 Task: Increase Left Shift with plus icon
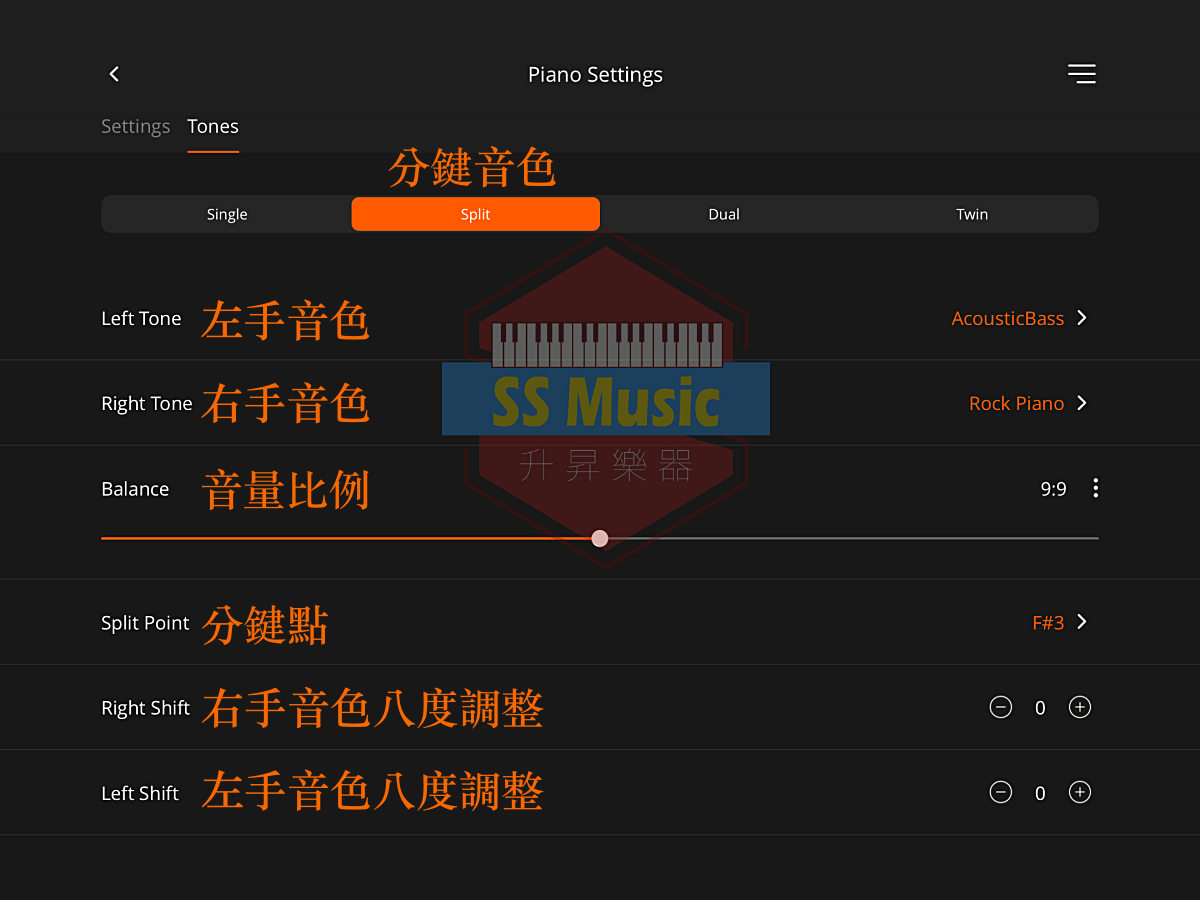(1080, 792)
